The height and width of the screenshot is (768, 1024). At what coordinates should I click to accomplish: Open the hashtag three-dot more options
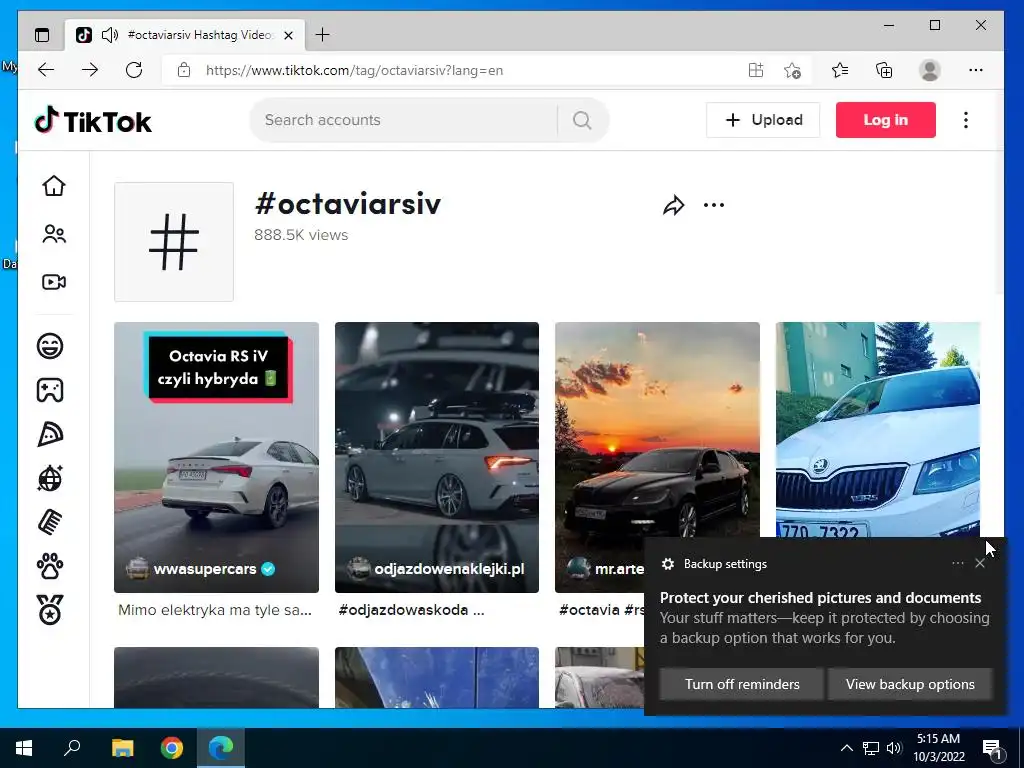click(714, 205)
